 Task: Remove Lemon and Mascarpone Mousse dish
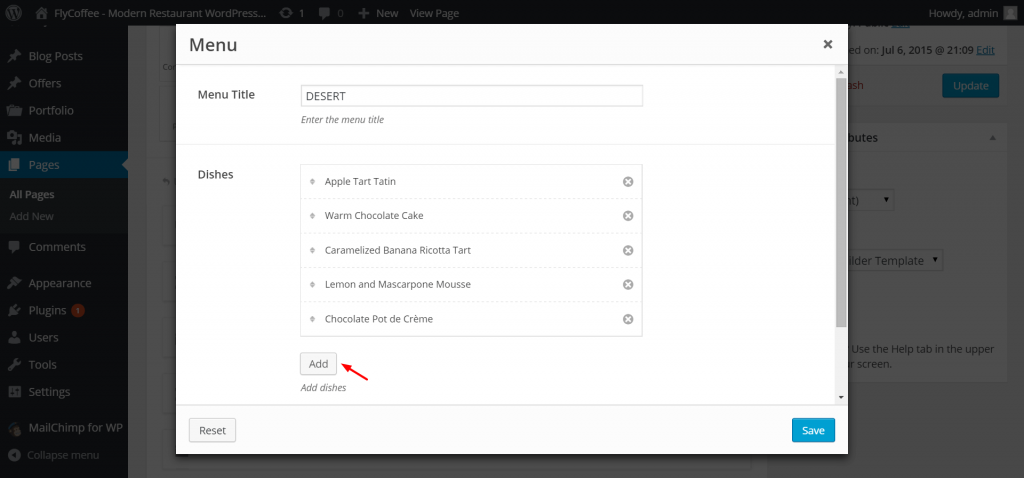point(628,285)
